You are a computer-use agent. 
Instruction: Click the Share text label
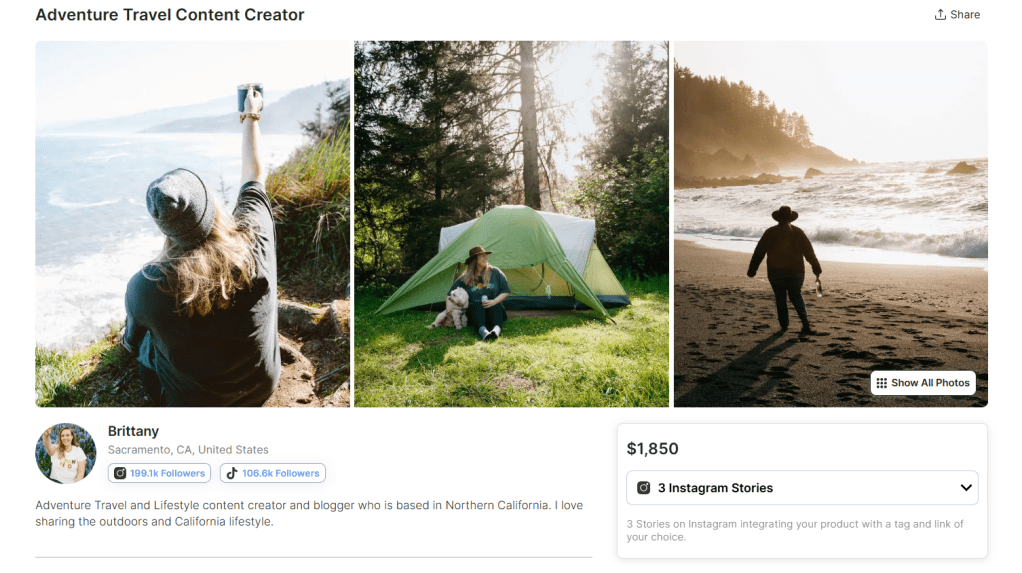(965, 15)
